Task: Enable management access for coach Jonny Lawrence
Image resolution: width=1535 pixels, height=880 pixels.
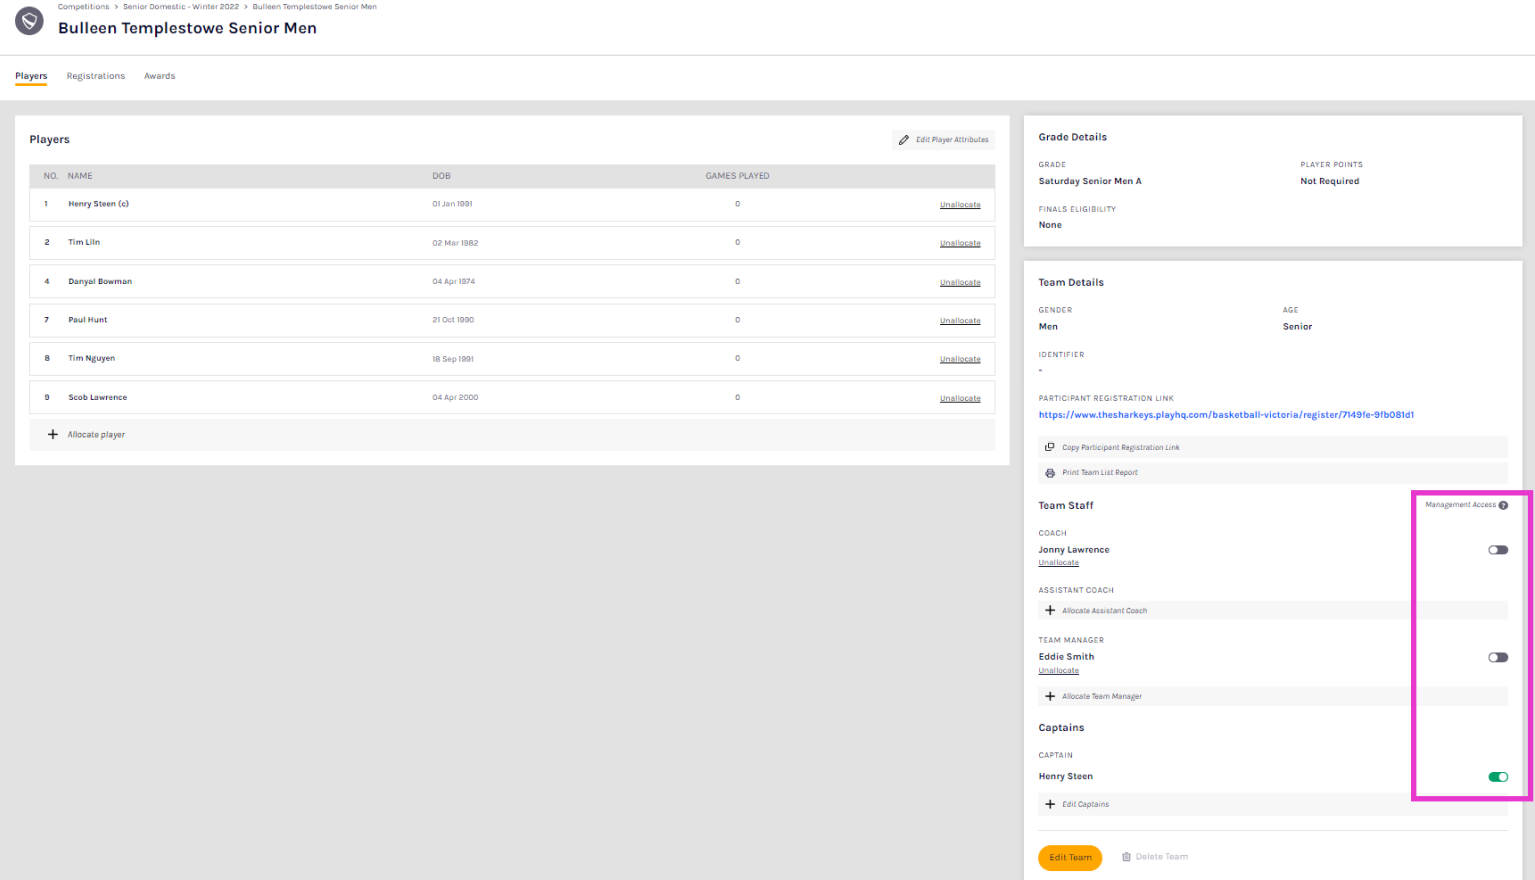Action: (x=1497, y=550)
